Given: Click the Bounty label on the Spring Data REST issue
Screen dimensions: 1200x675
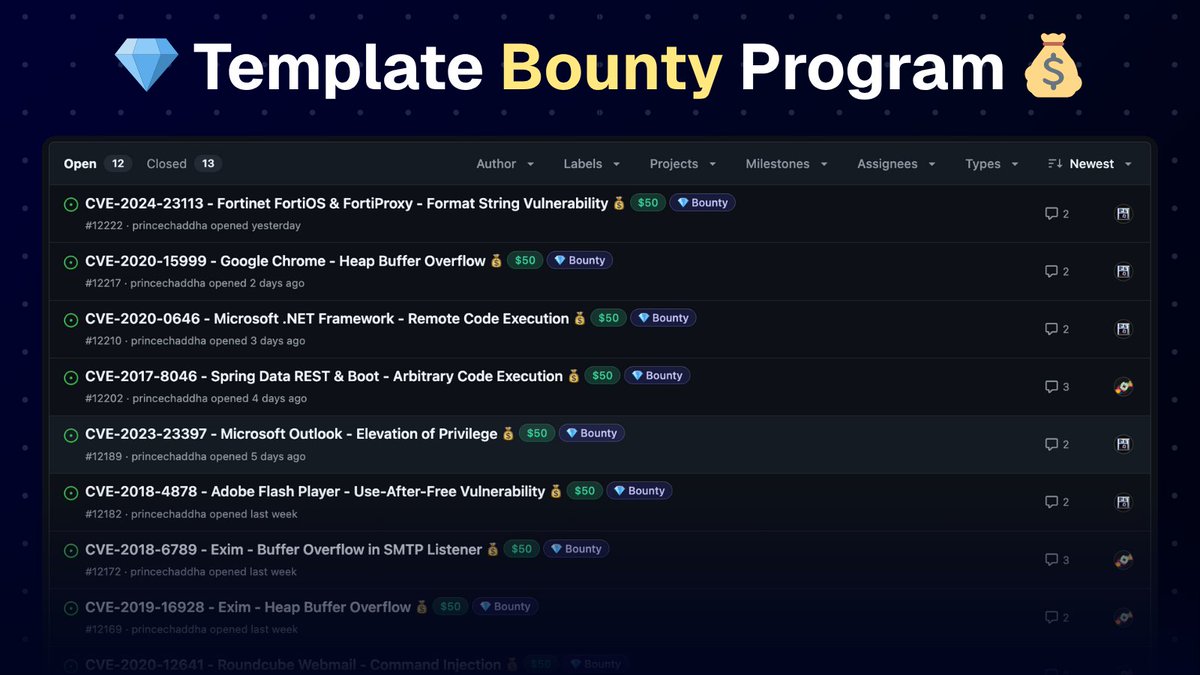Looking at the screenshot, I should (657, 376).
